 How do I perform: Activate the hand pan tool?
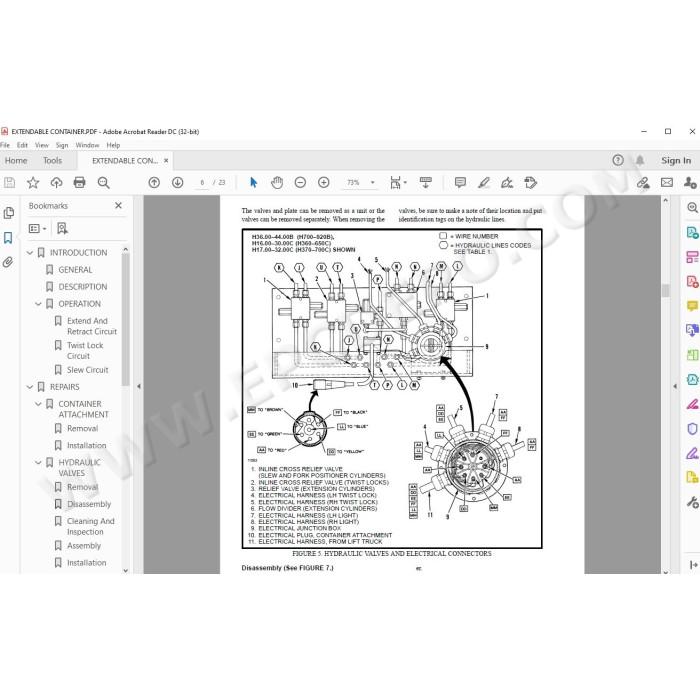pyautogui.click(x=277, y=183)
